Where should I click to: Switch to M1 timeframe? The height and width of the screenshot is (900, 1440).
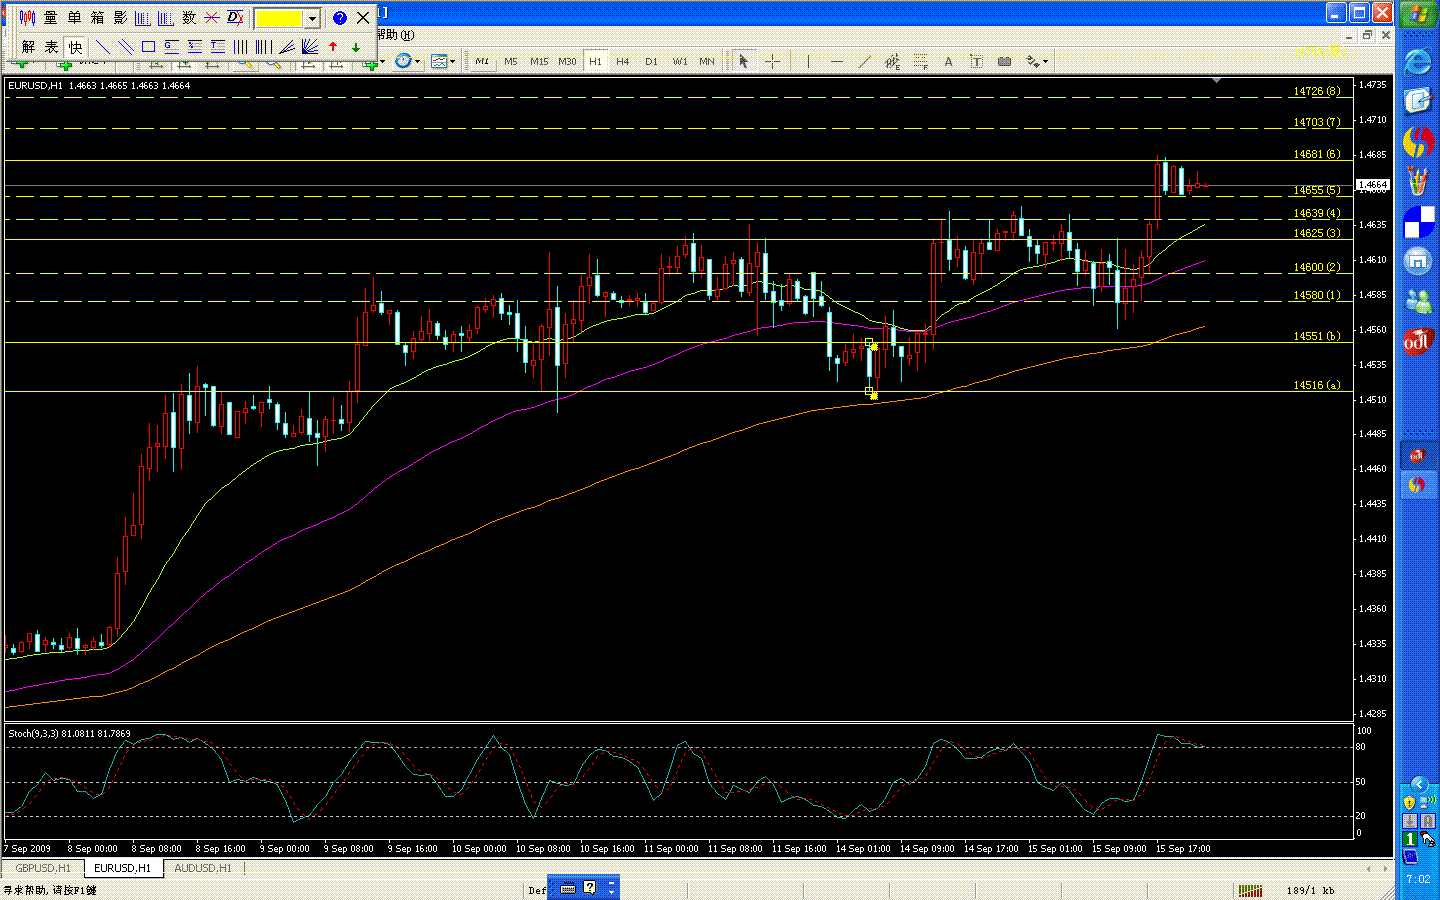pos(482,62)
